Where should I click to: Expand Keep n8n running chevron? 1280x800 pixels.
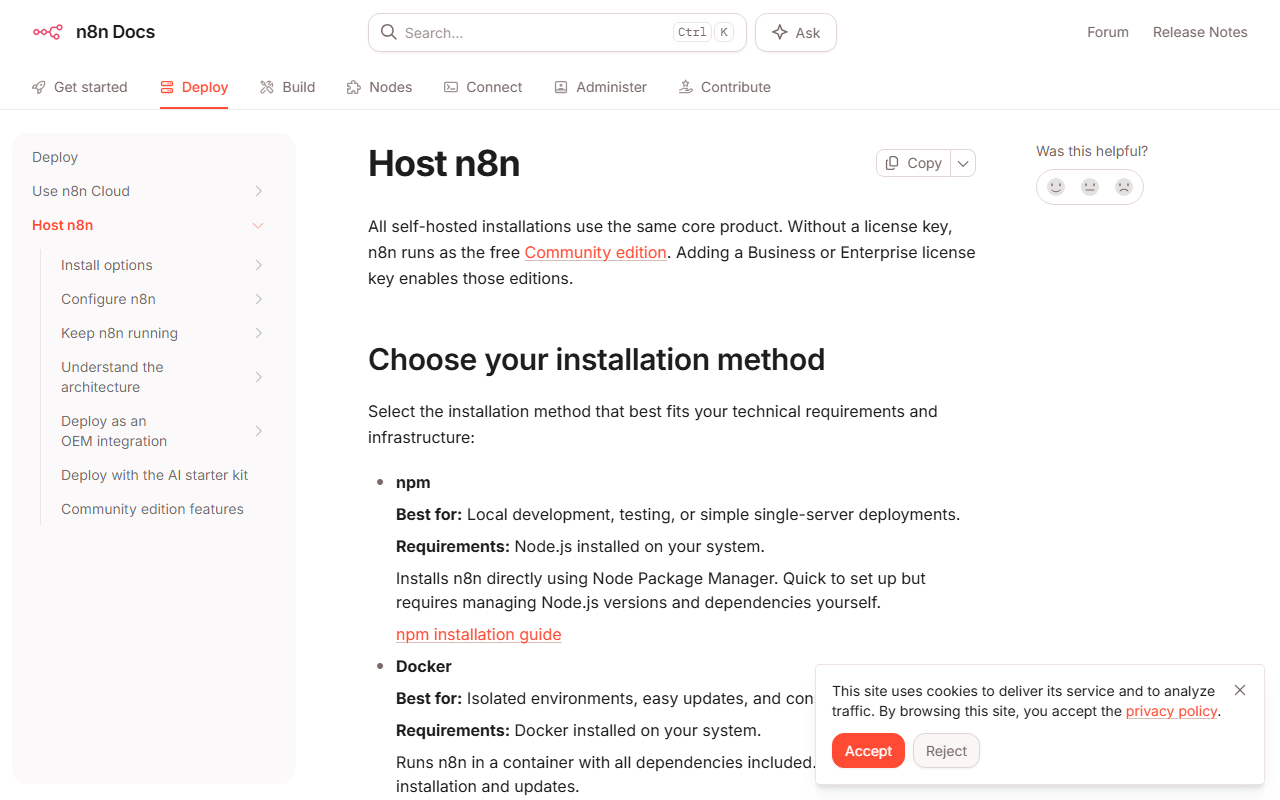point(258,333)
